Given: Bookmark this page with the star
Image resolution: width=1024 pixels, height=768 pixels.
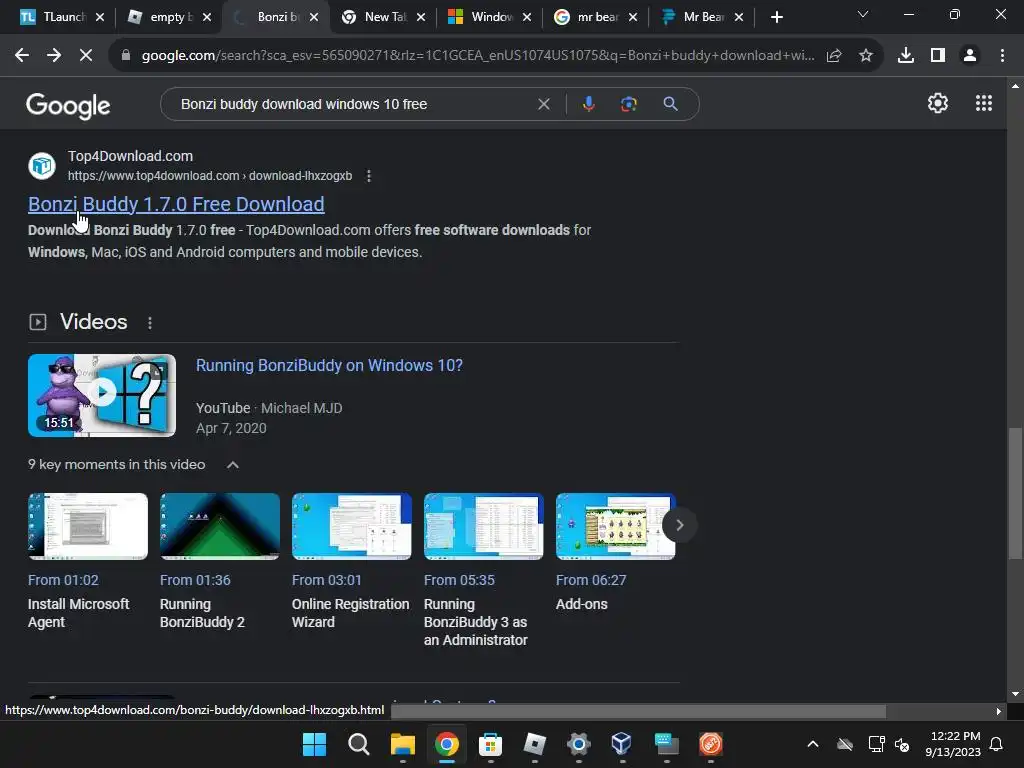Looking at the screenshot, I should (866, 56).
